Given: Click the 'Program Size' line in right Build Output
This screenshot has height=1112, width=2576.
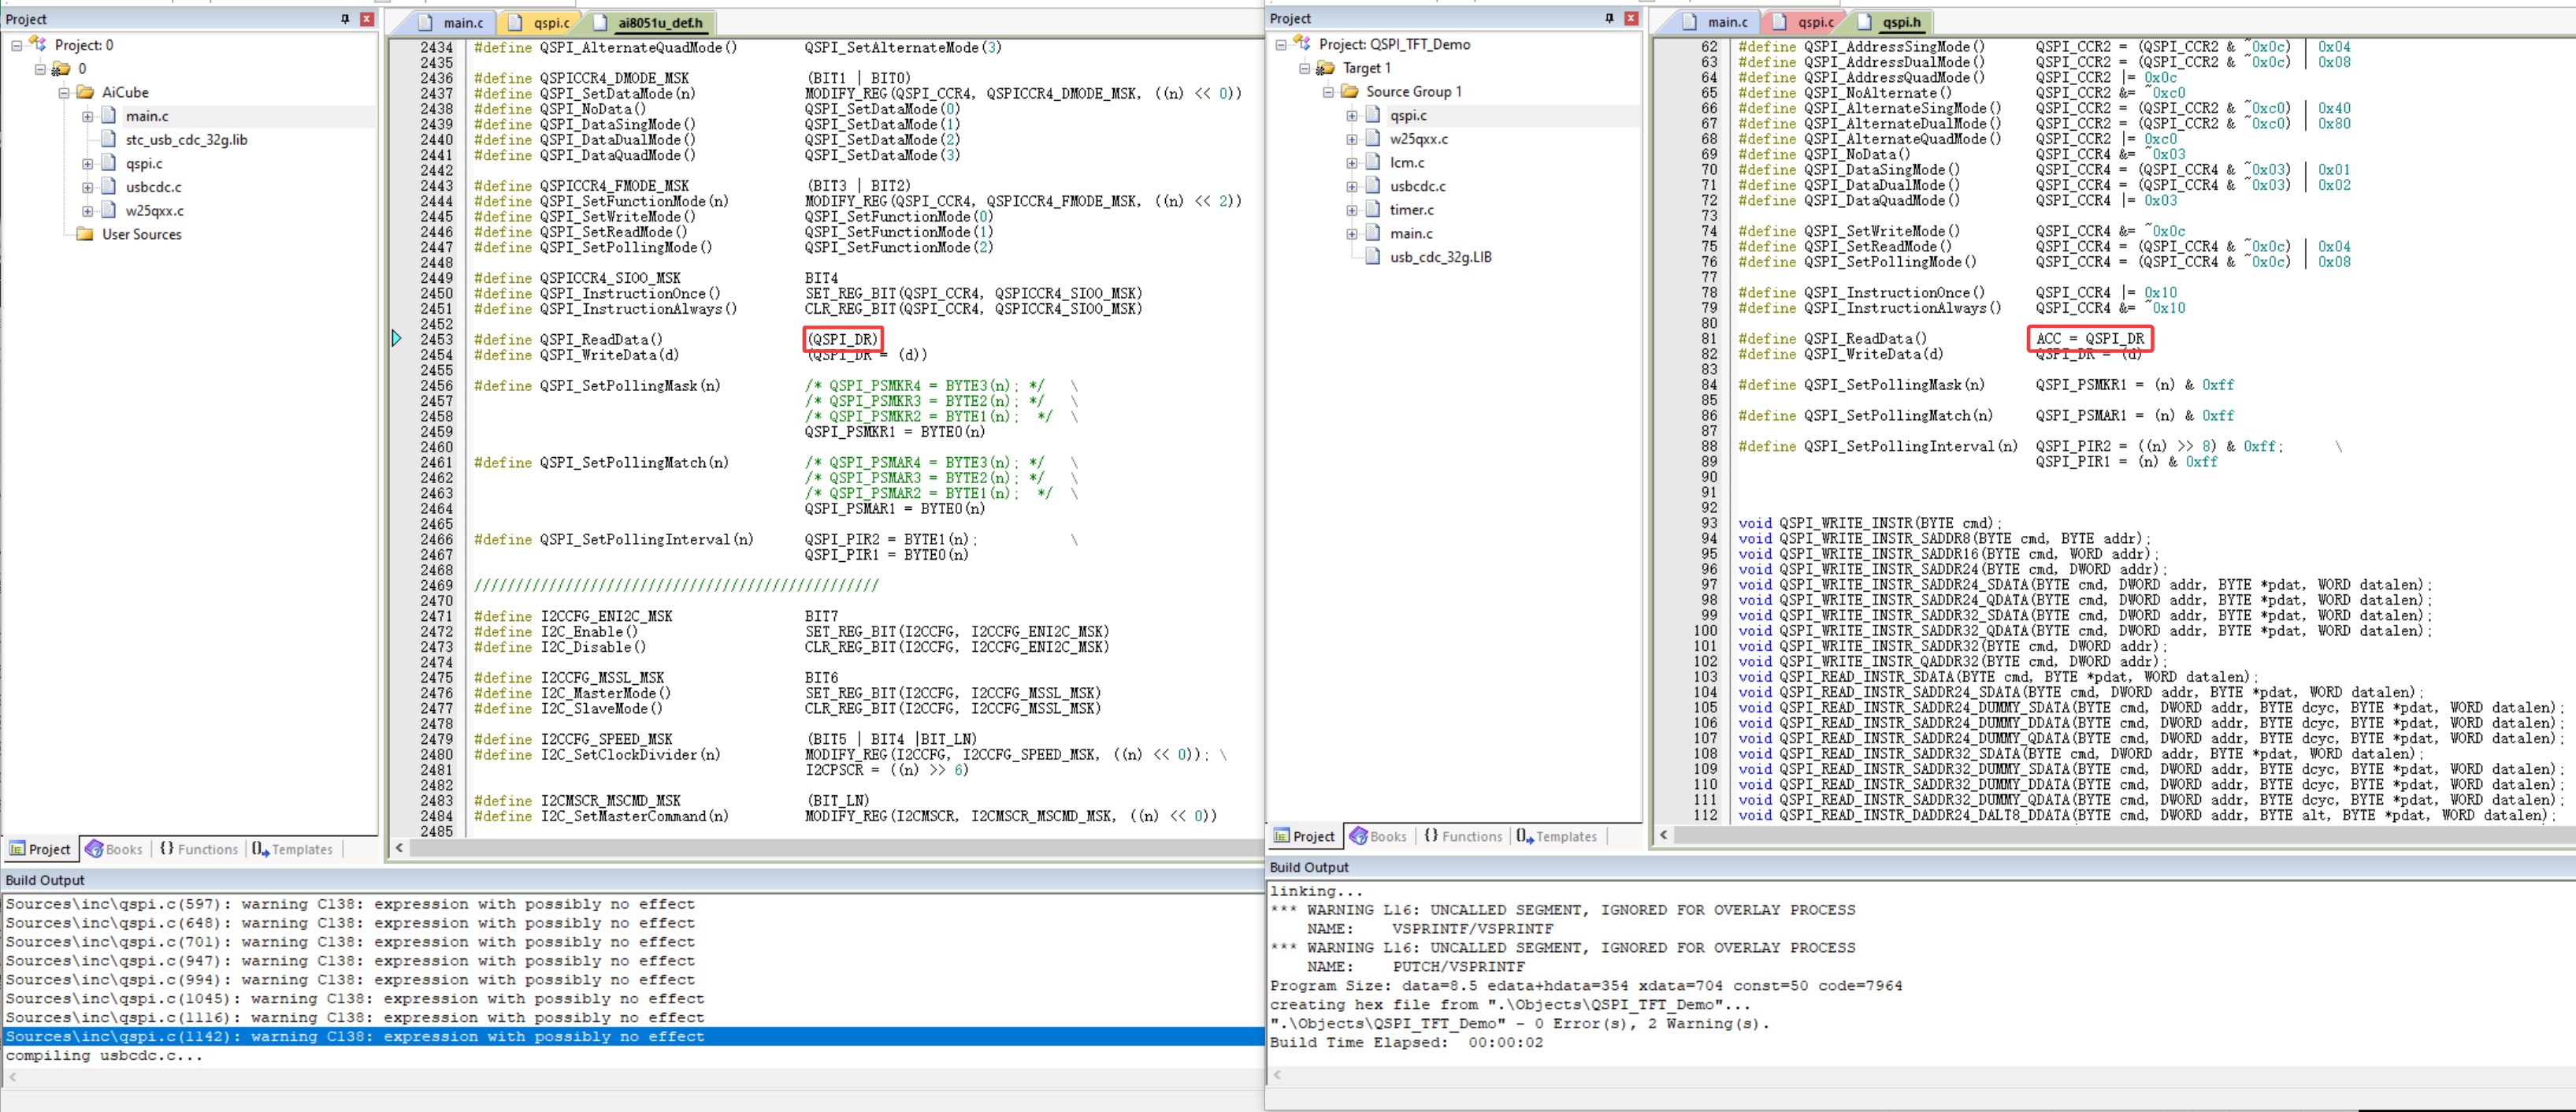Looking at the screenshot, I should (x=1586, y=986).
